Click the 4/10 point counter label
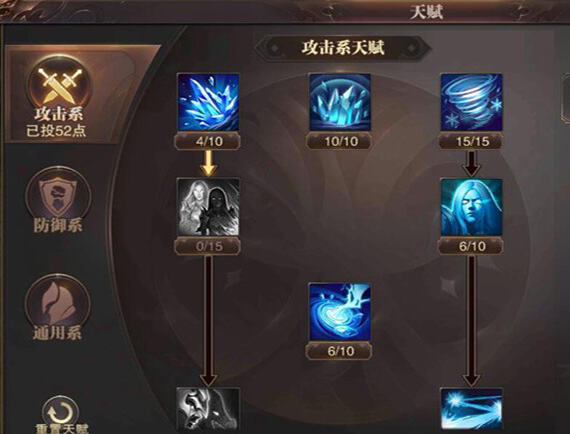 (x=208, y=141)
